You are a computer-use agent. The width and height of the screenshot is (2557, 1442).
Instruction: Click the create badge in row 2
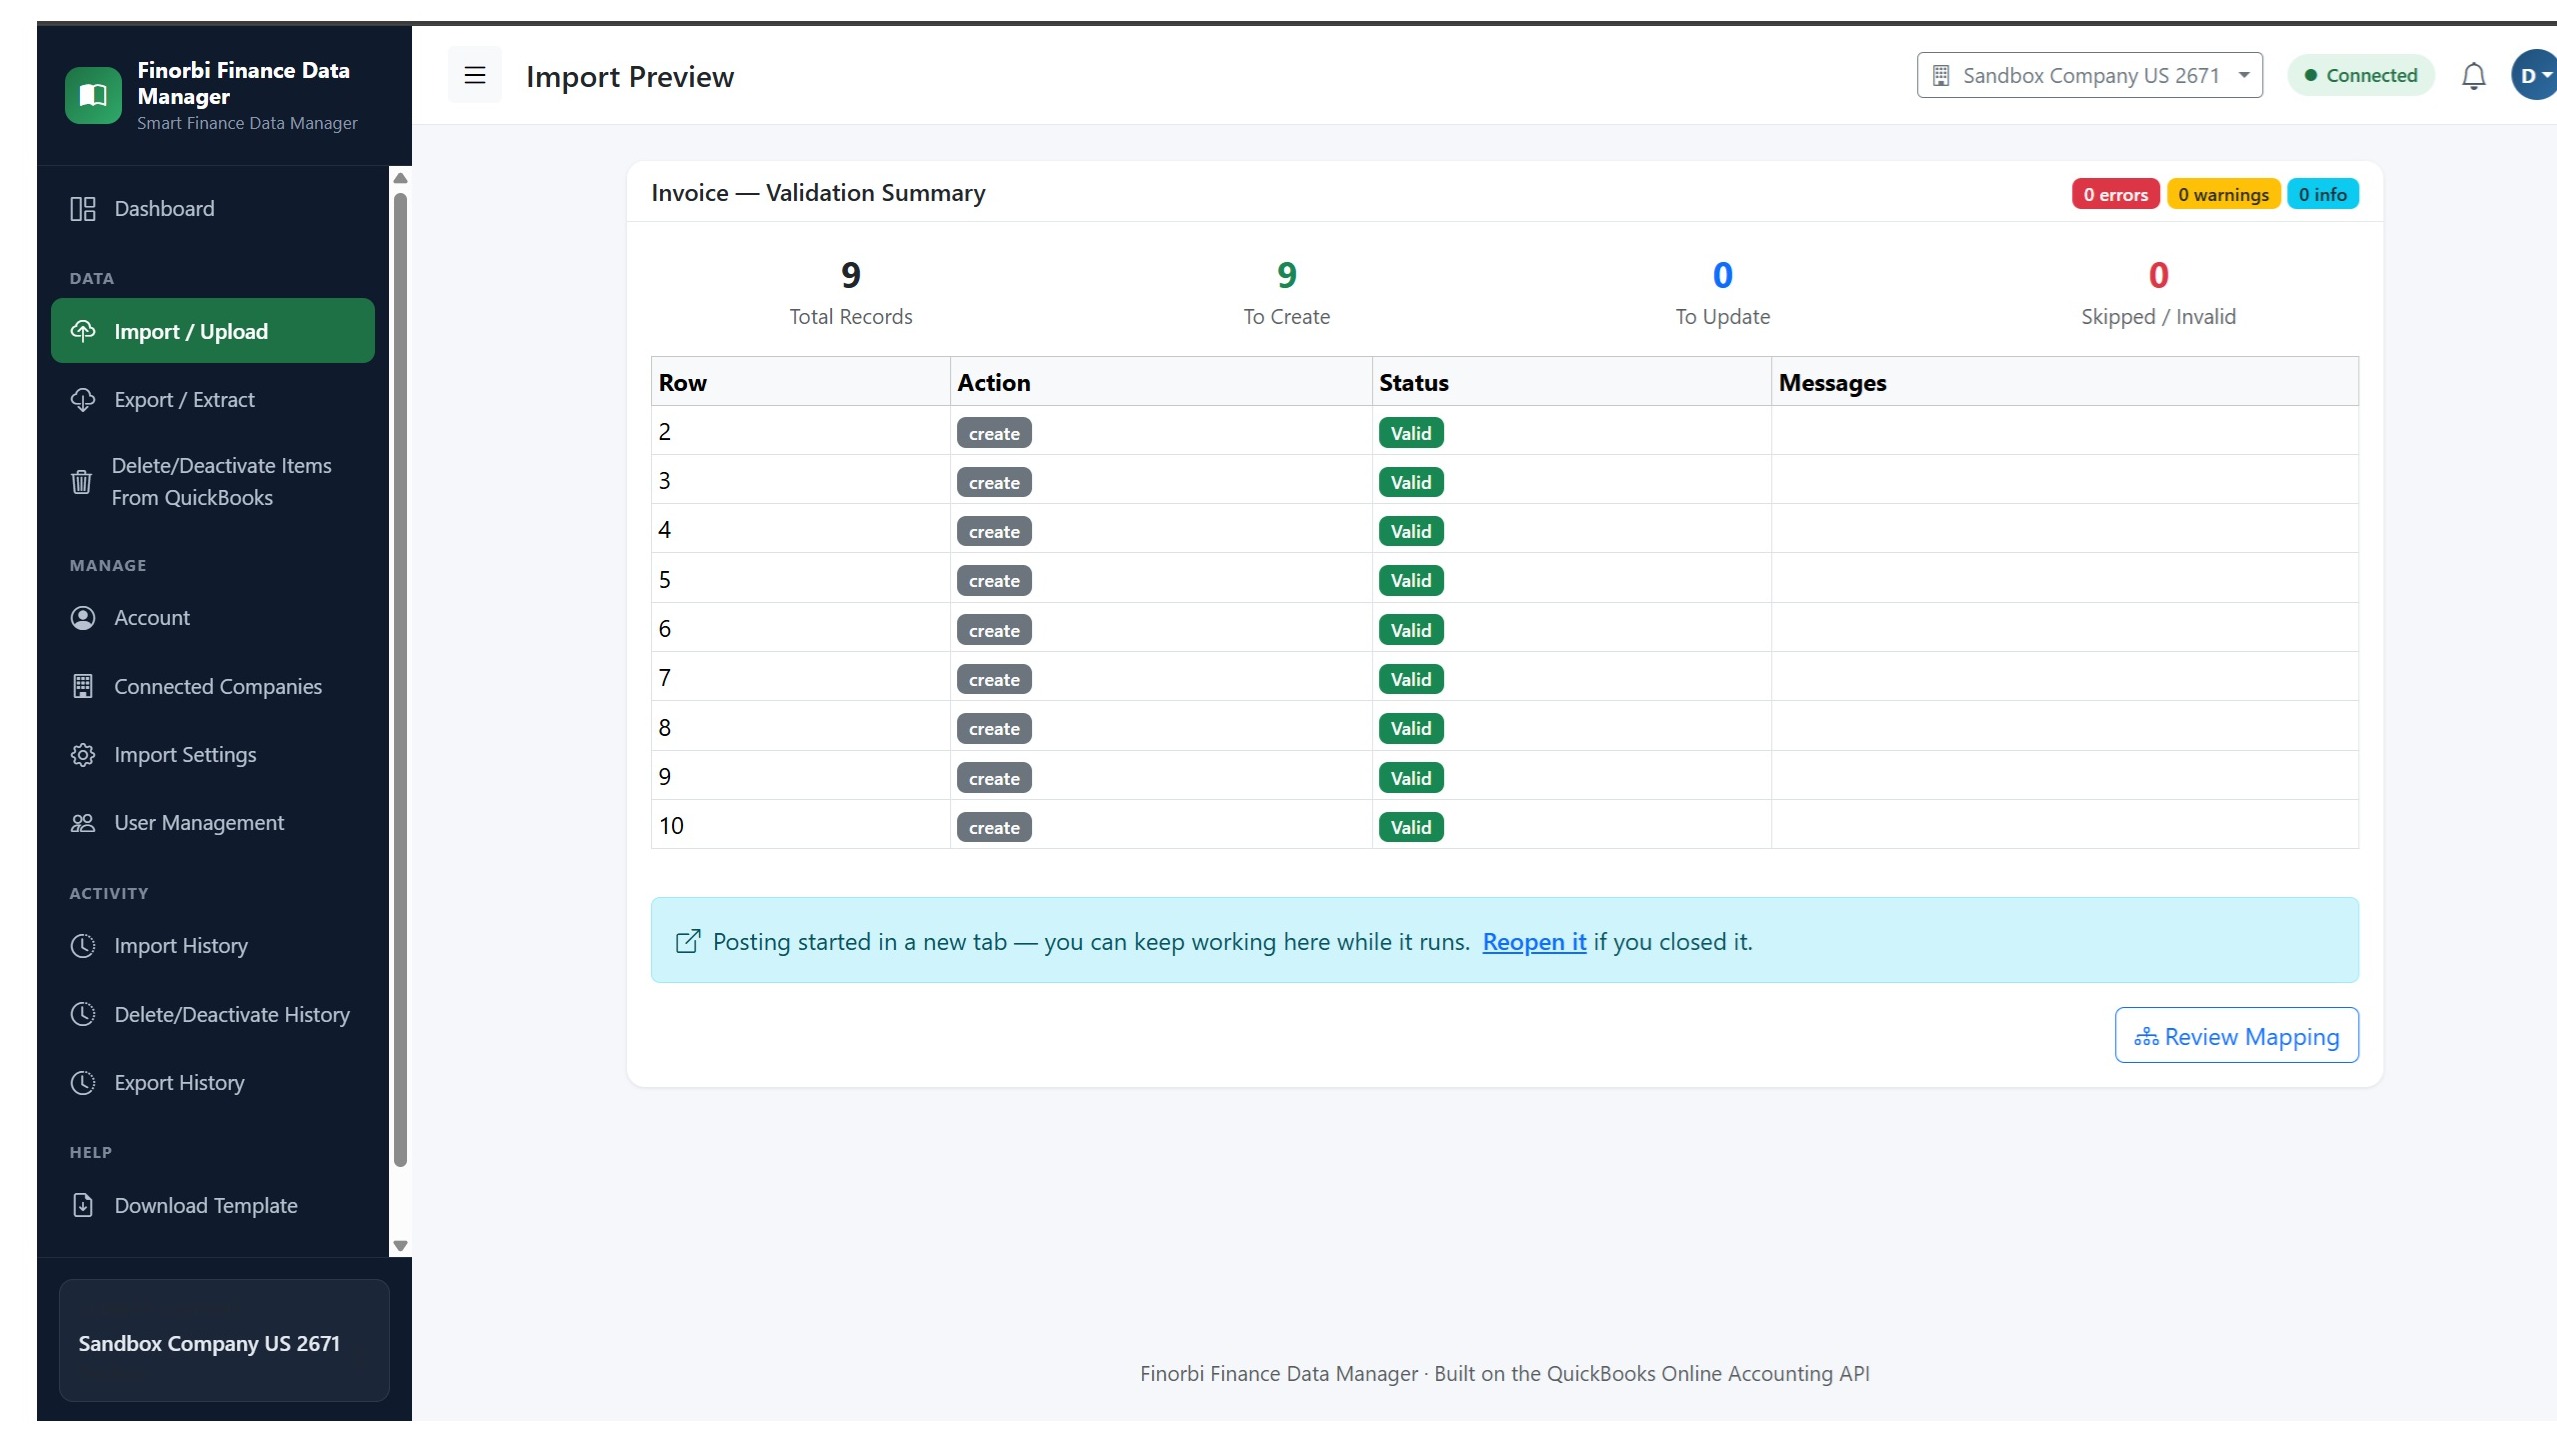[x=994, y=434]
